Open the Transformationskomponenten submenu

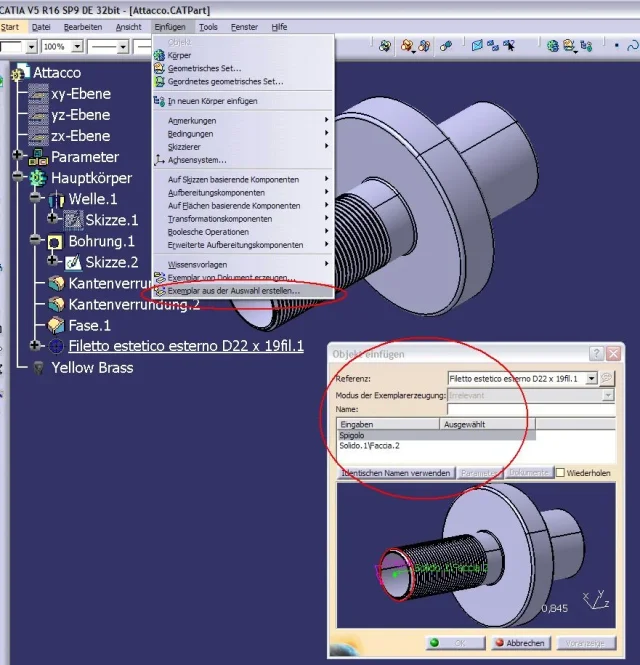point(243,219)
